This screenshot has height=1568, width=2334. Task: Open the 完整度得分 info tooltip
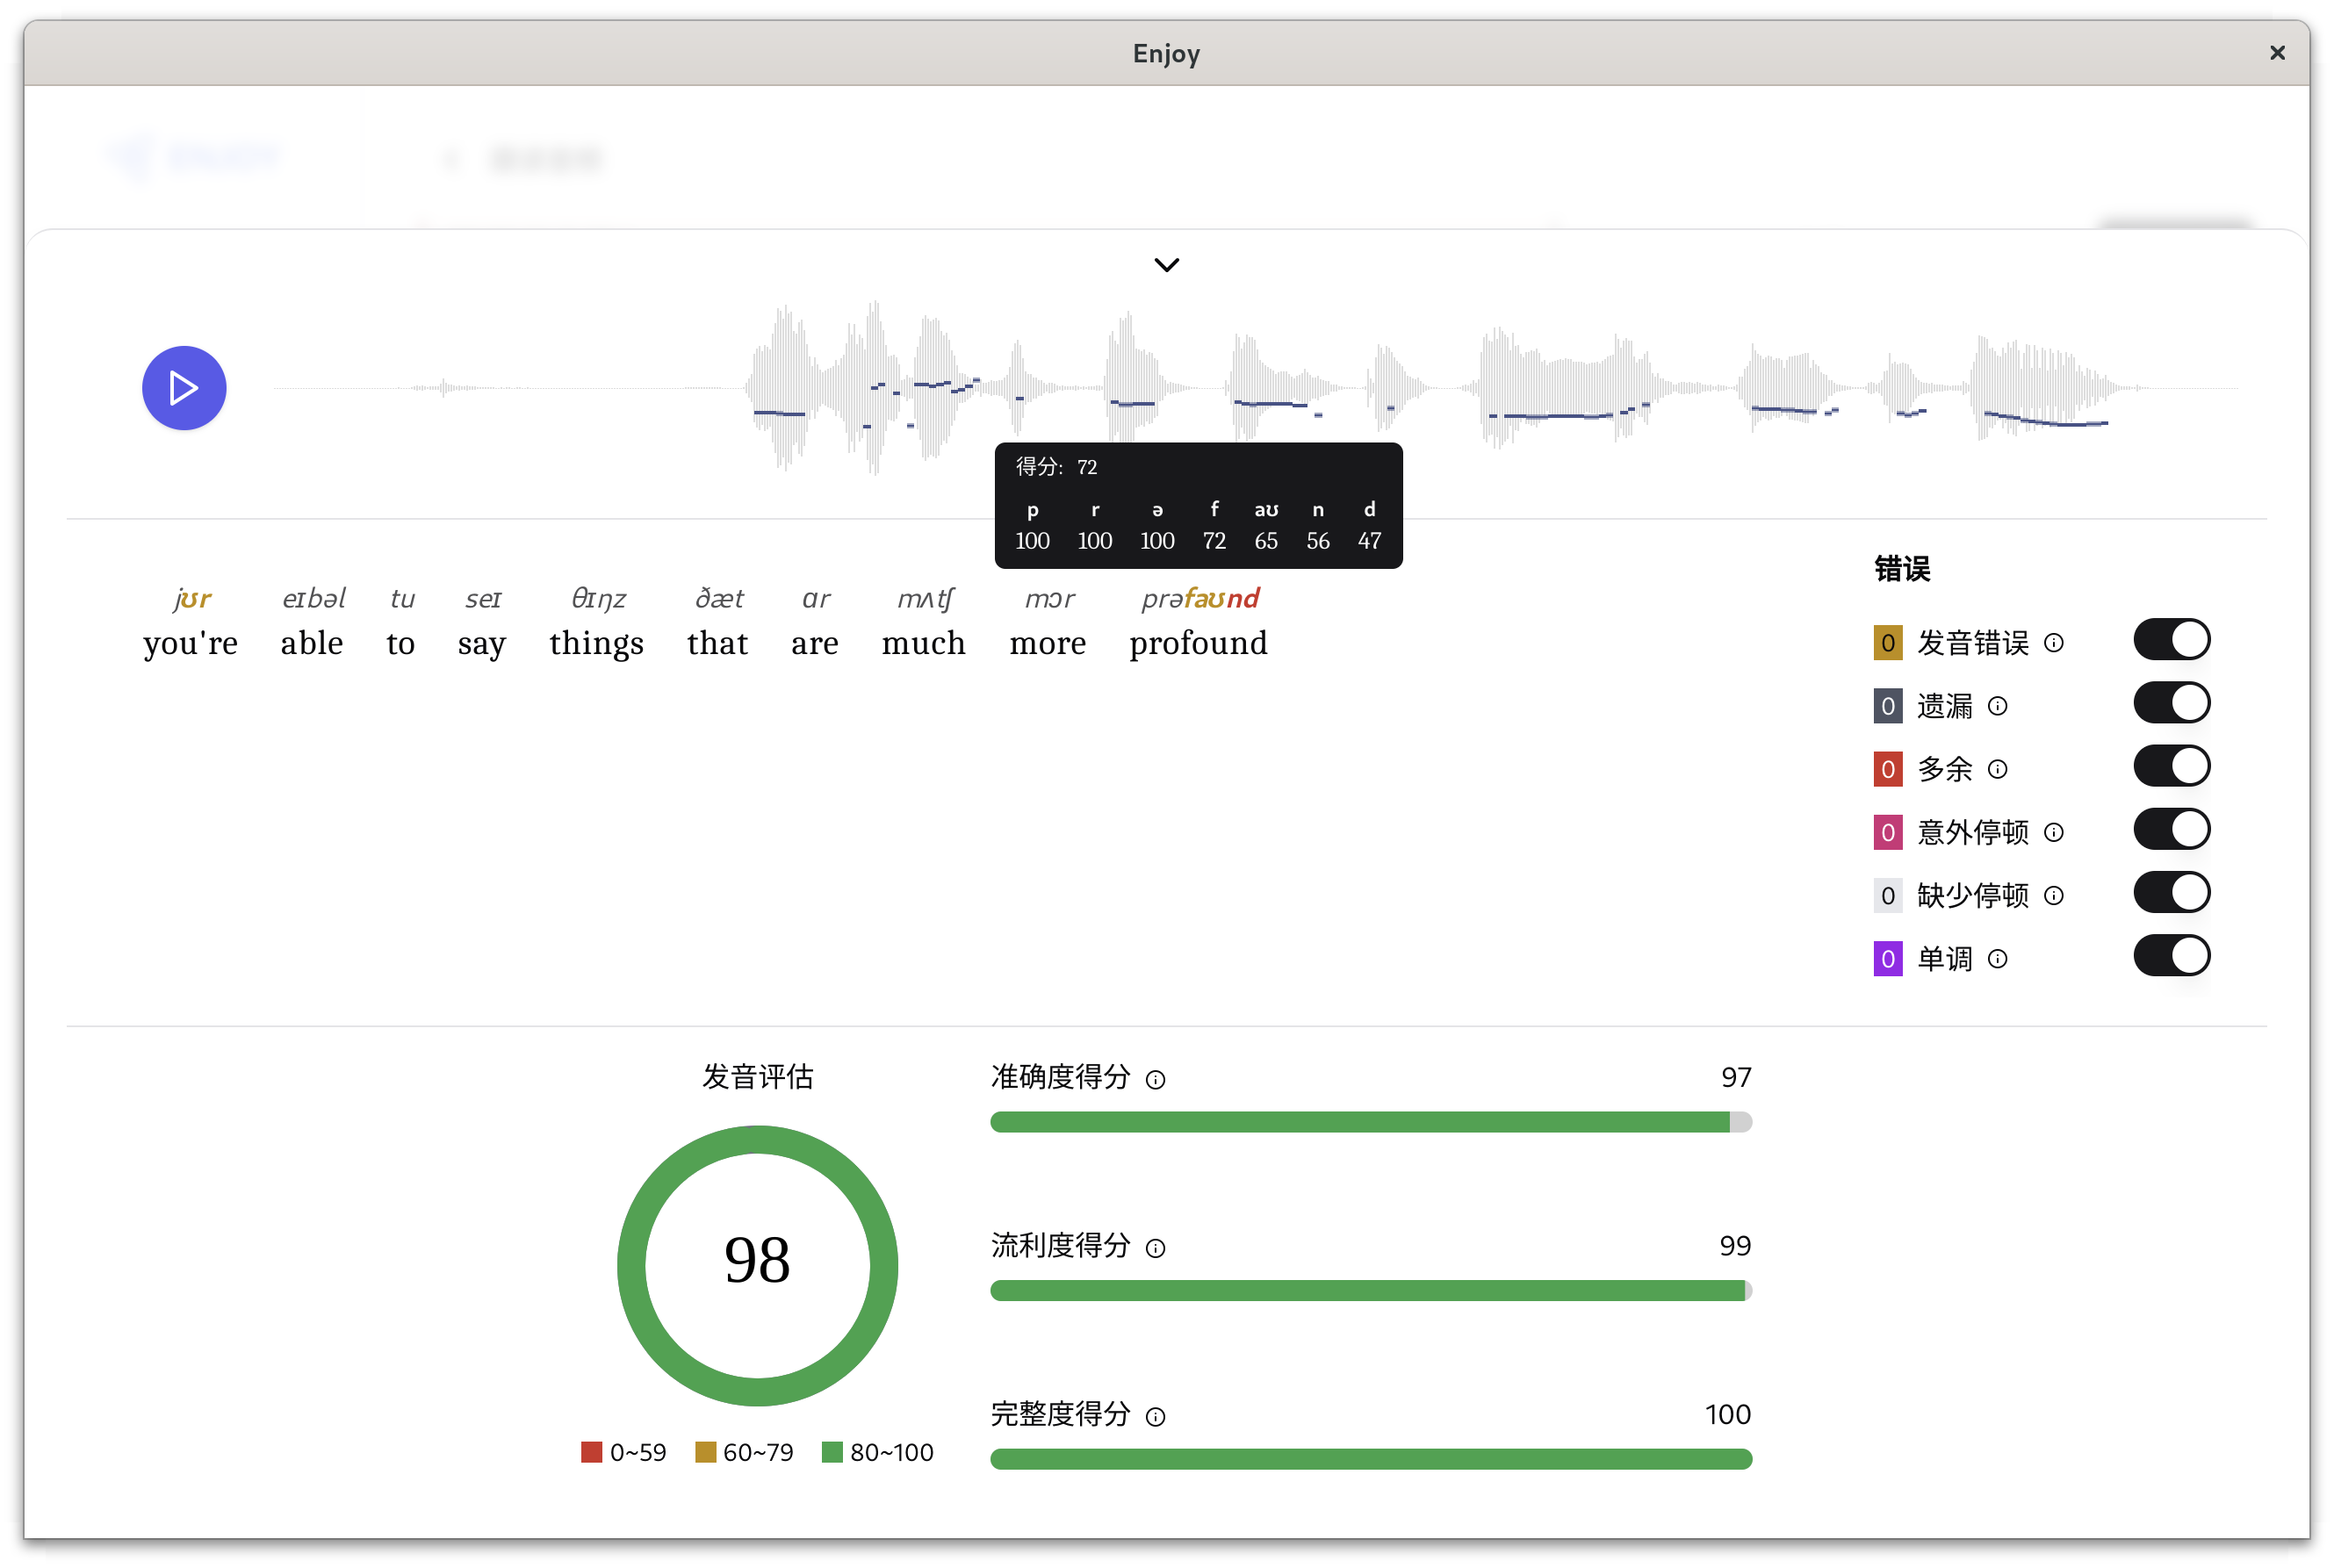1156,1416
